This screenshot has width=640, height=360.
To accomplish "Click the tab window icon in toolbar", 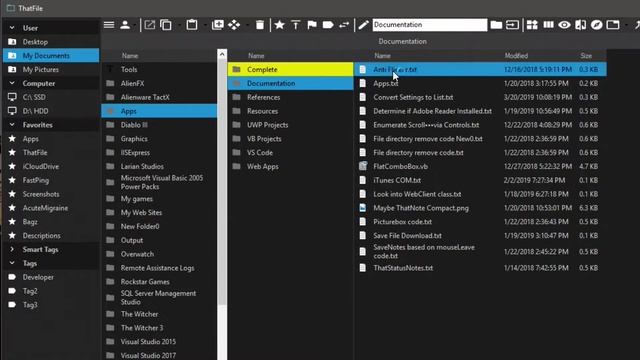I will click(613, 25).
